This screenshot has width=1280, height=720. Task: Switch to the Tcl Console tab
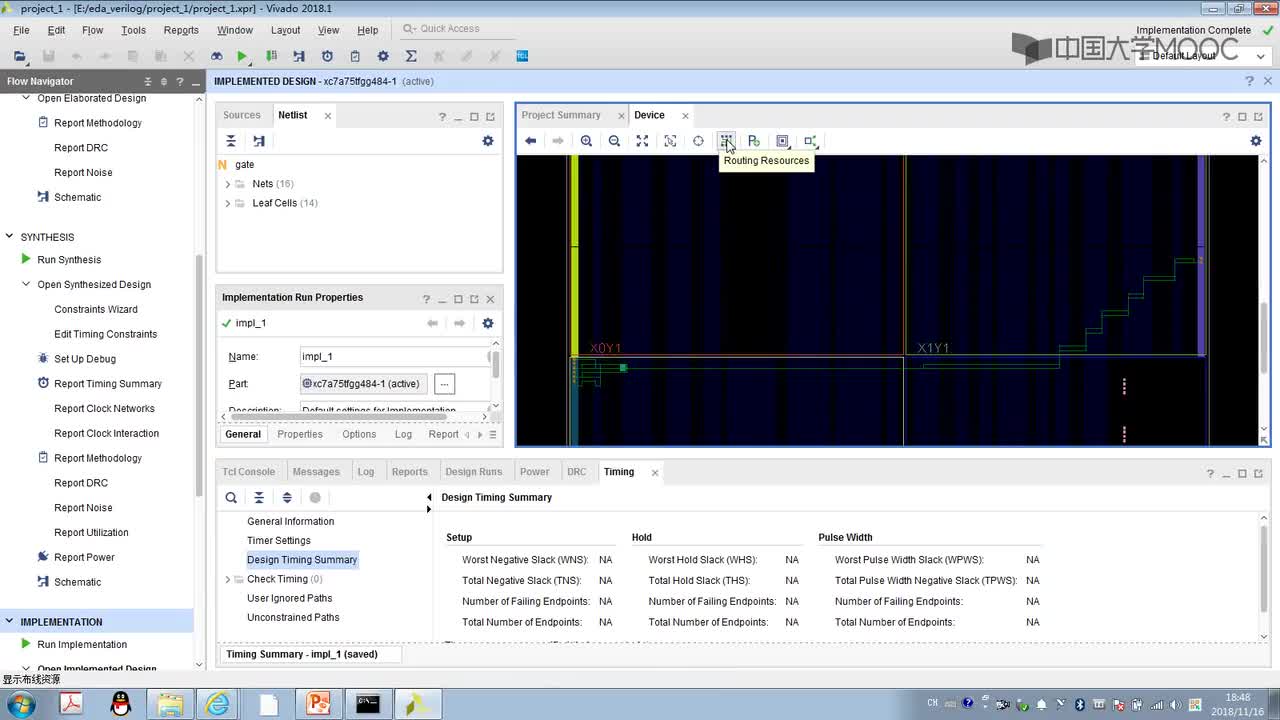pyautogui.click(x=248, y=472)
